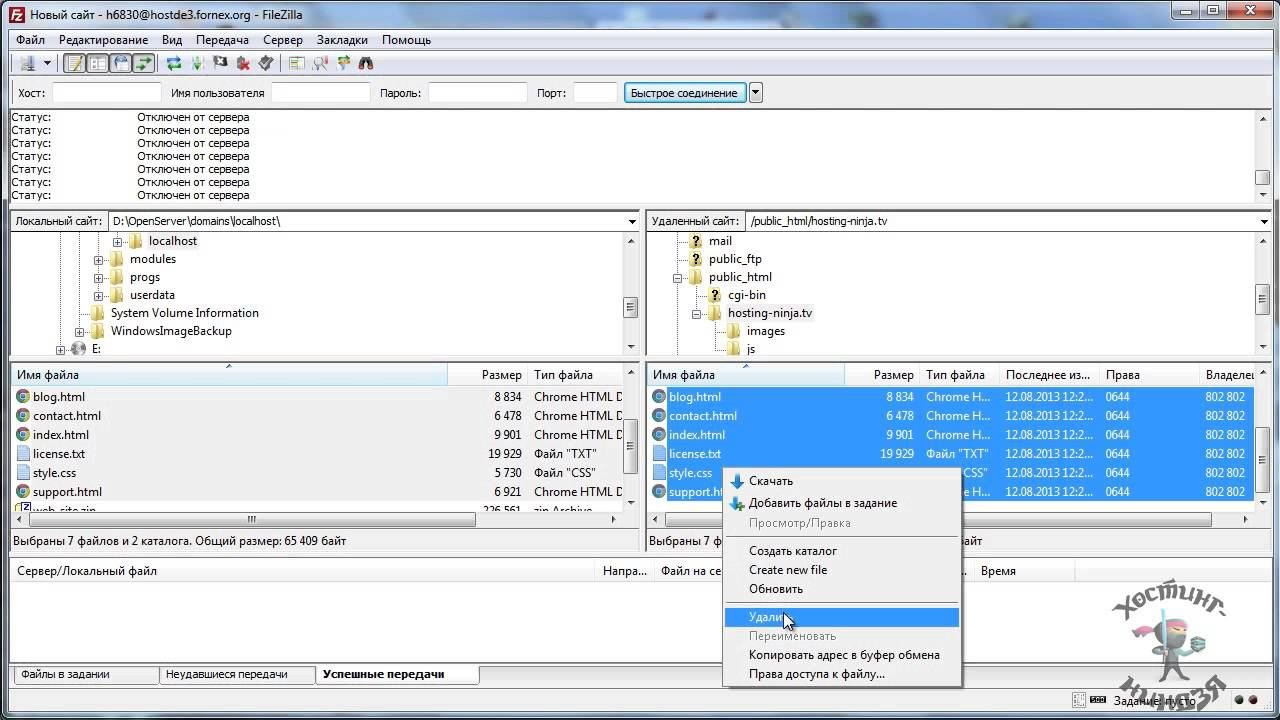
Task: Open file search with binoculars icon
Action: coord(366,63)
